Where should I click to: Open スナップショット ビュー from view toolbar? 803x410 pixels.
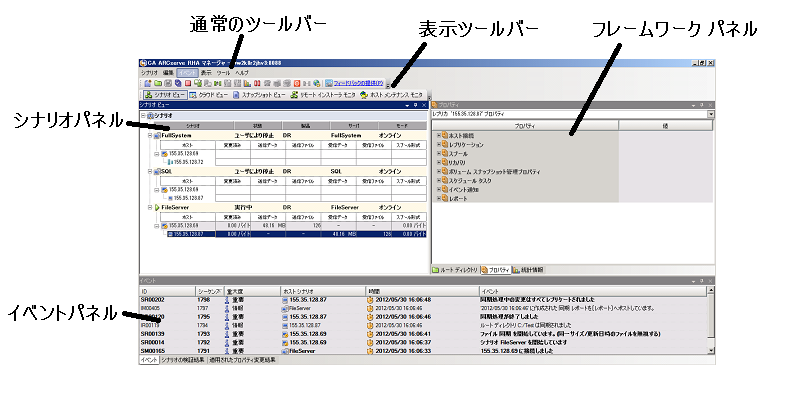click(x=258, y=94)
